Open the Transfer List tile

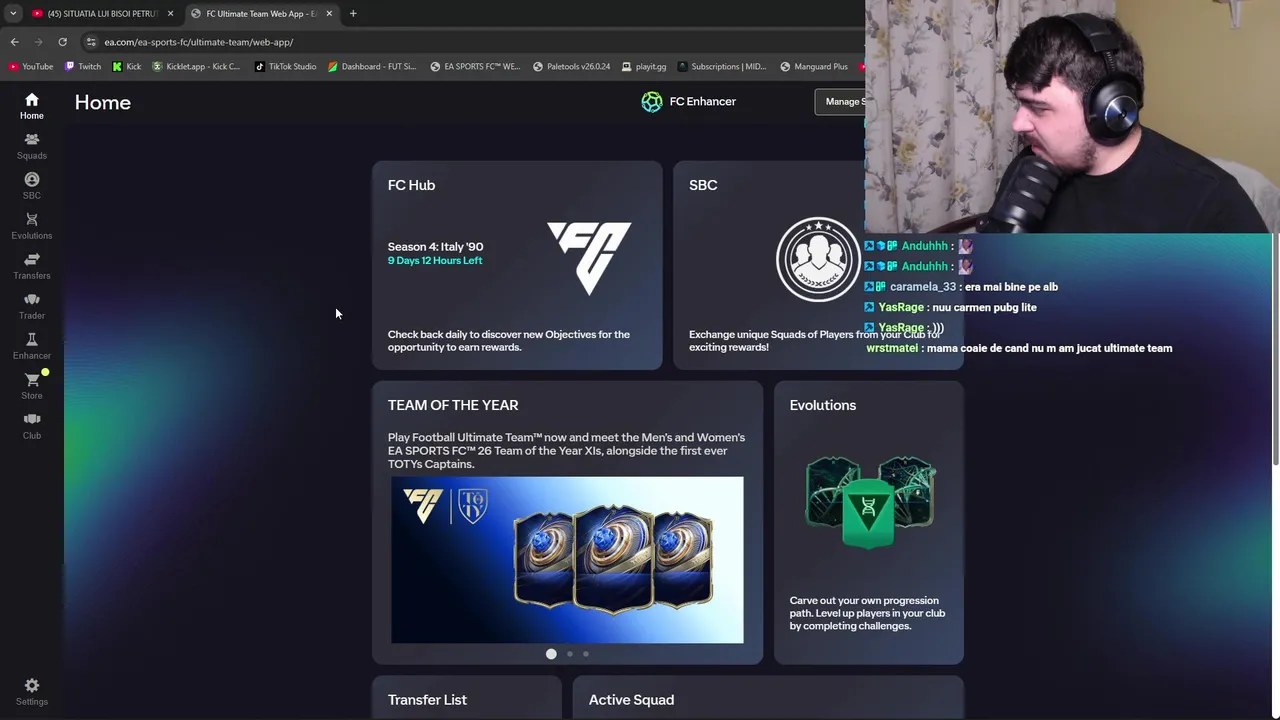click(x=467, y=698)
